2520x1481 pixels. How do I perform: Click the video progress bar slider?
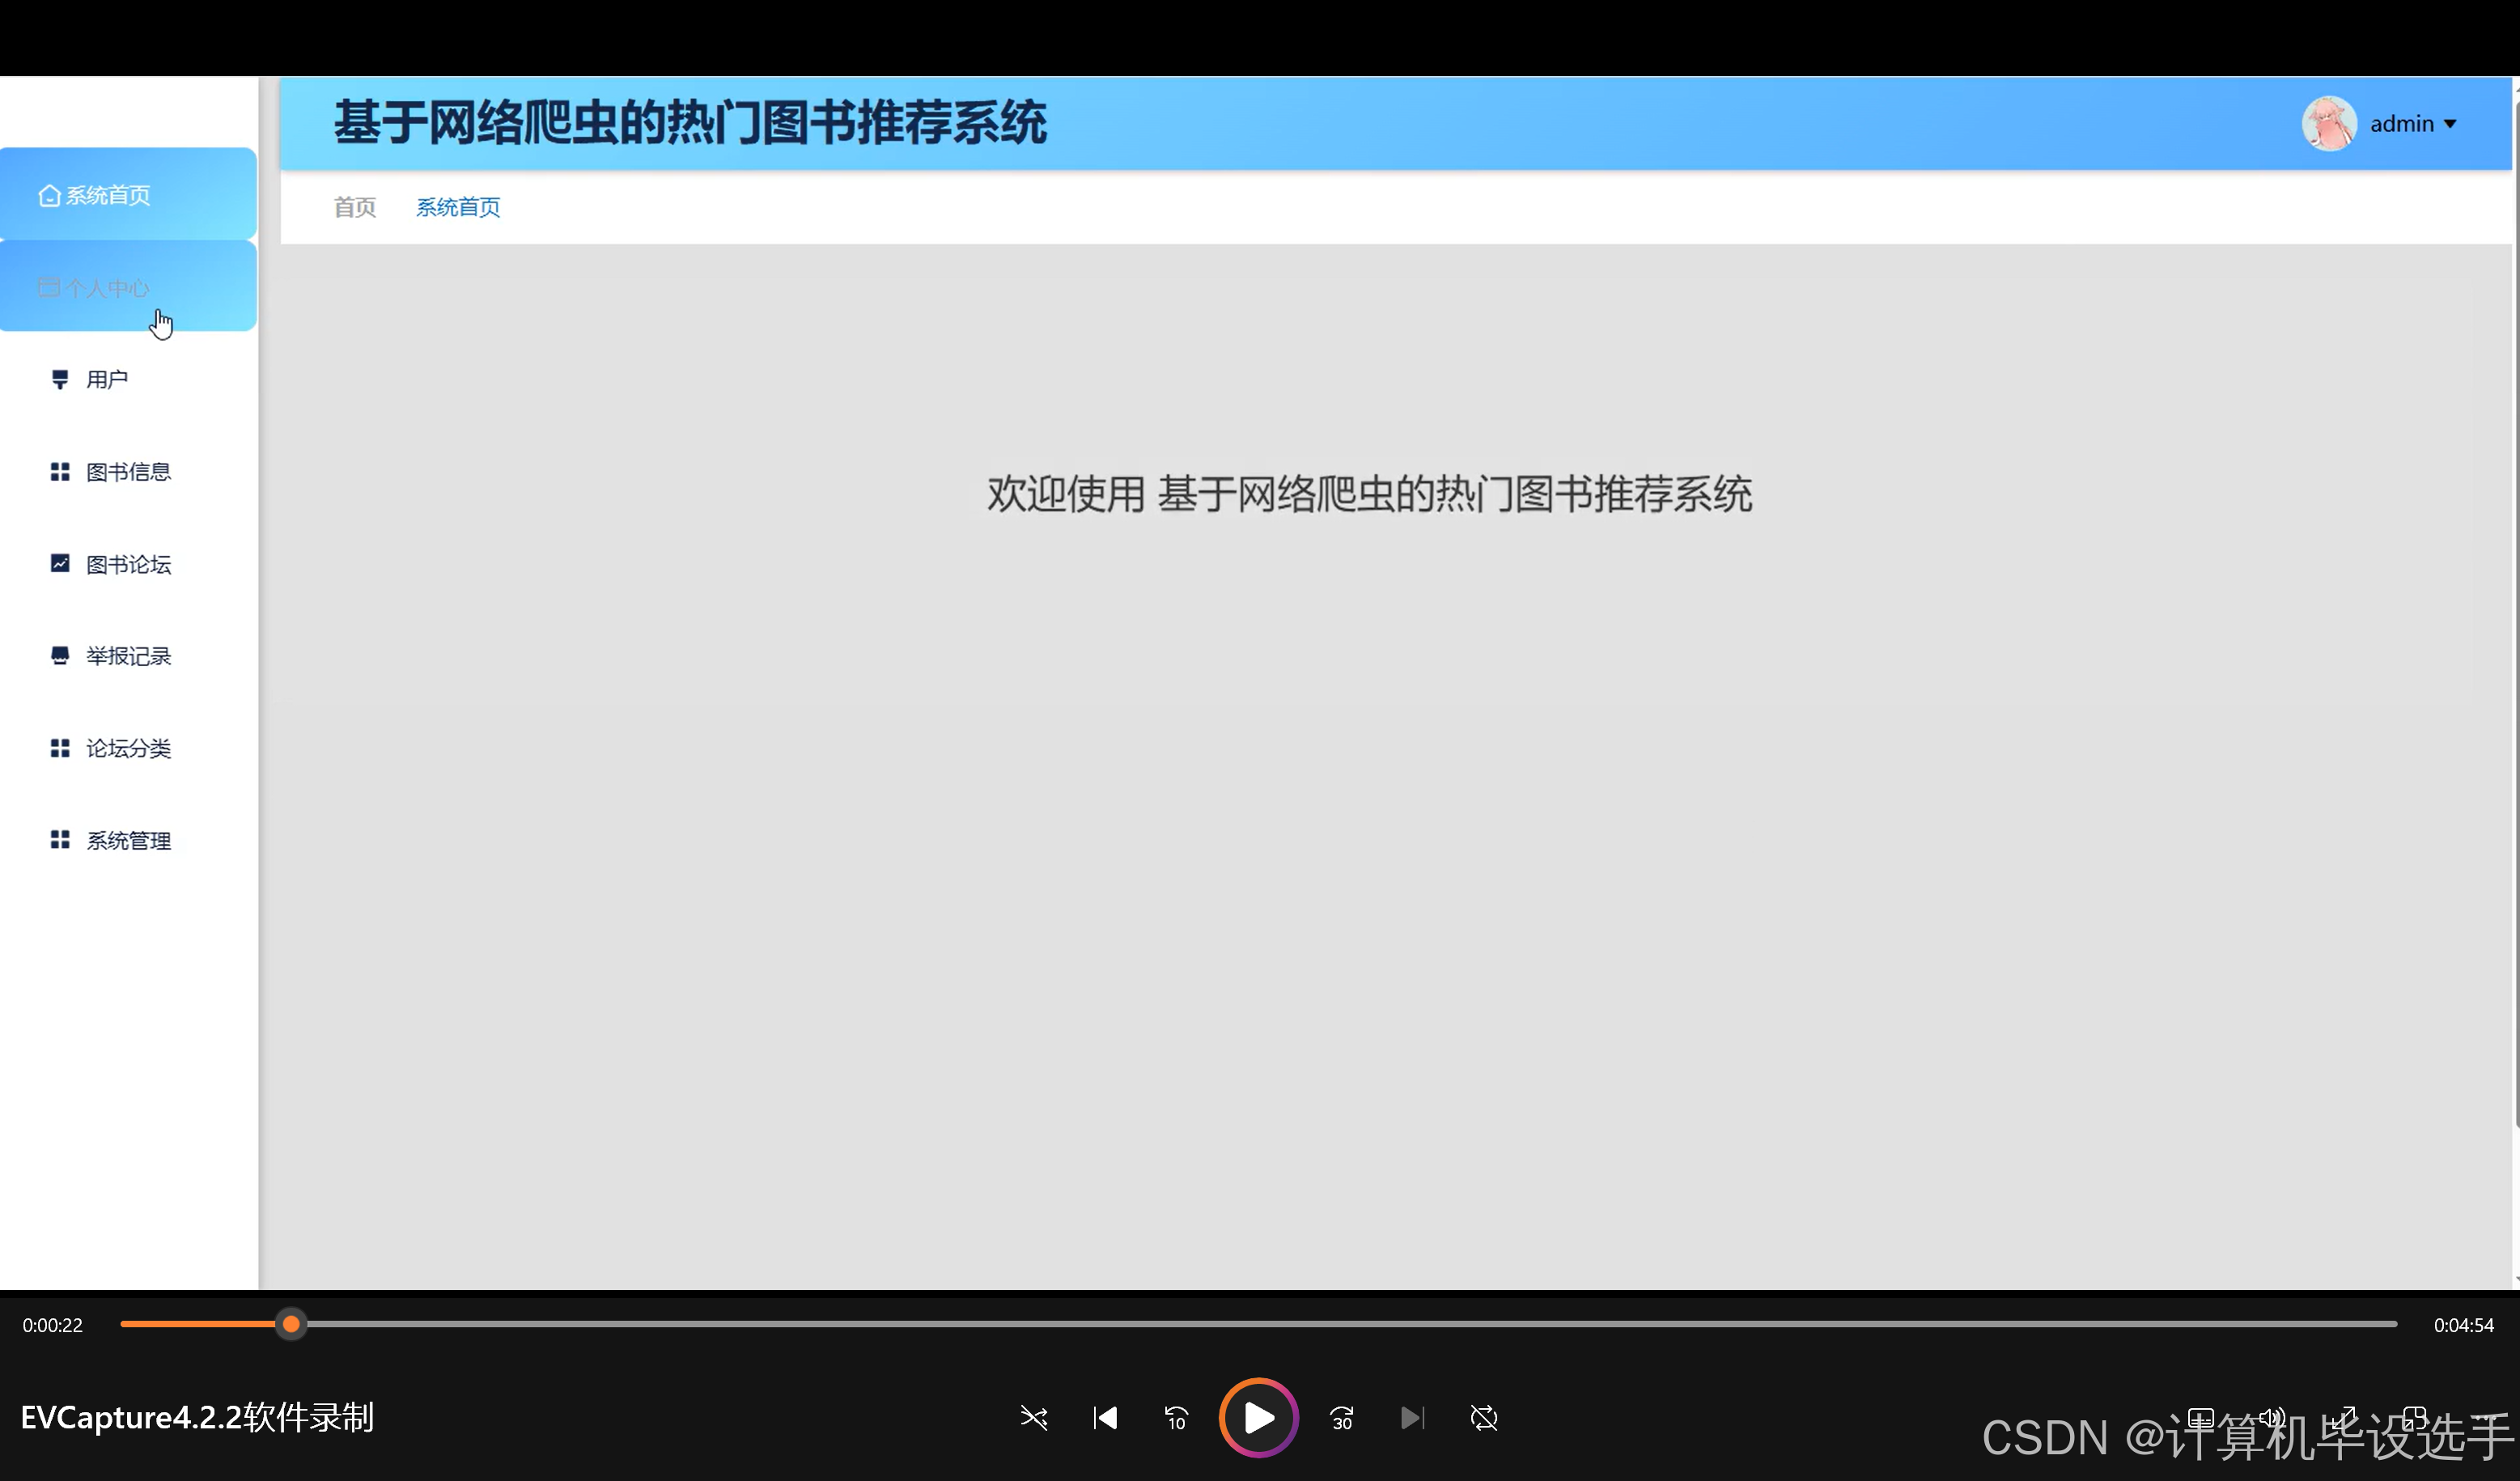point(290,1324)
